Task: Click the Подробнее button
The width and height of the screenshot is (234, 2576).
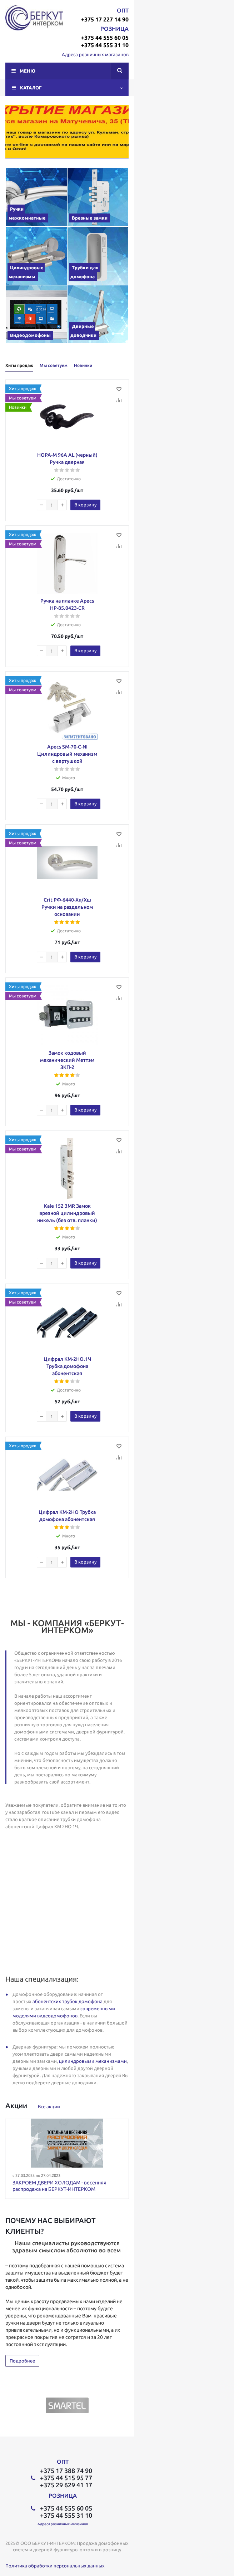Action: point(22,2361)
